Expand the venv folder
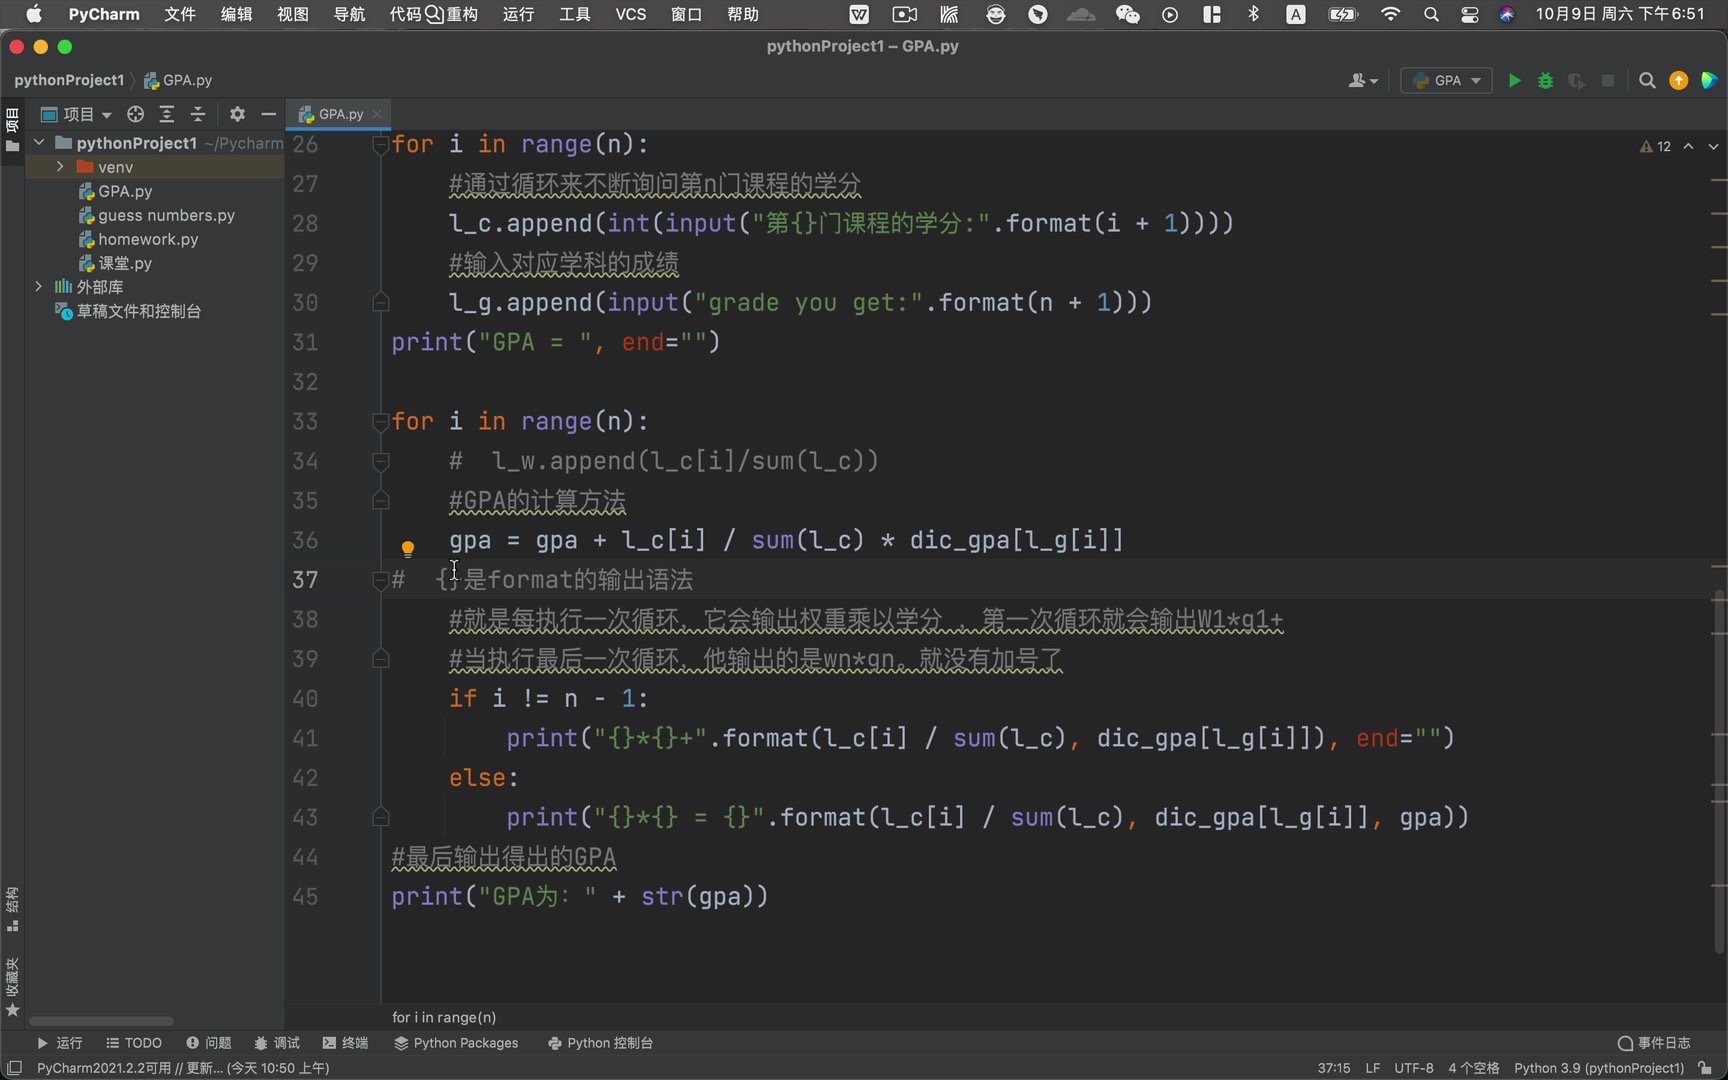 pos(61,167)
